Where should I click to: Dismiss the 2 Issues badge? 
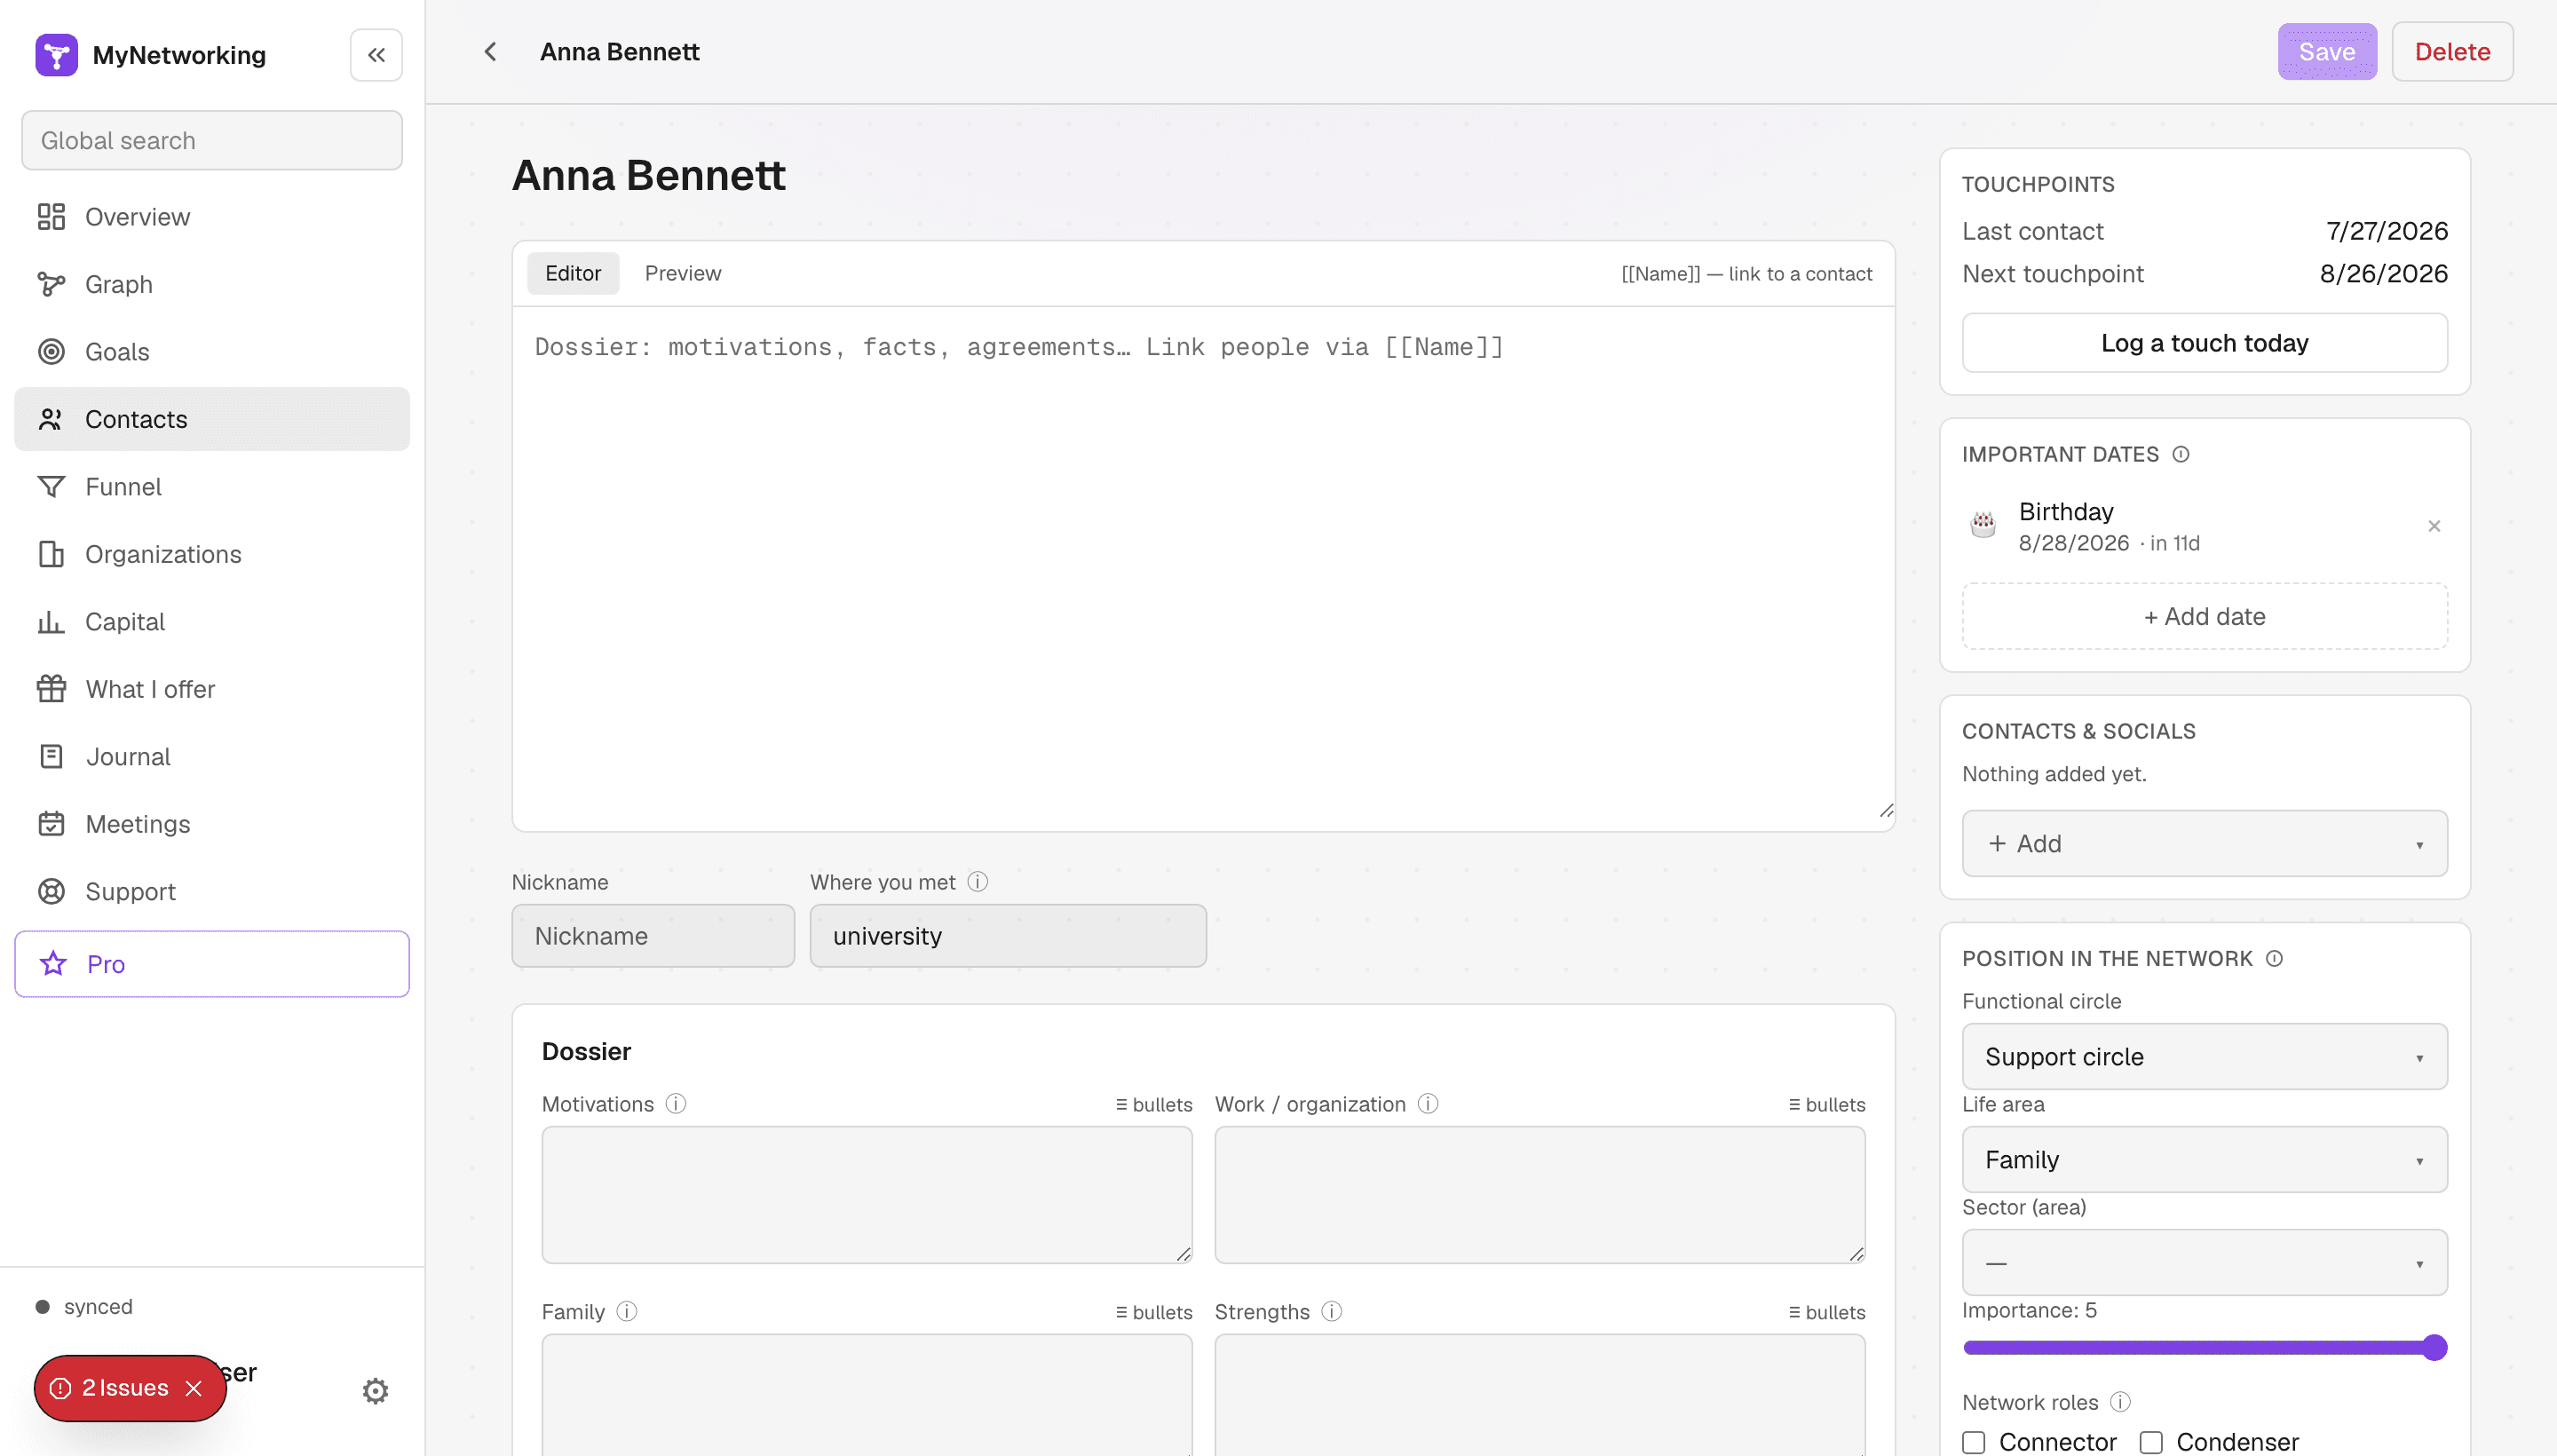coord(194,1388)
